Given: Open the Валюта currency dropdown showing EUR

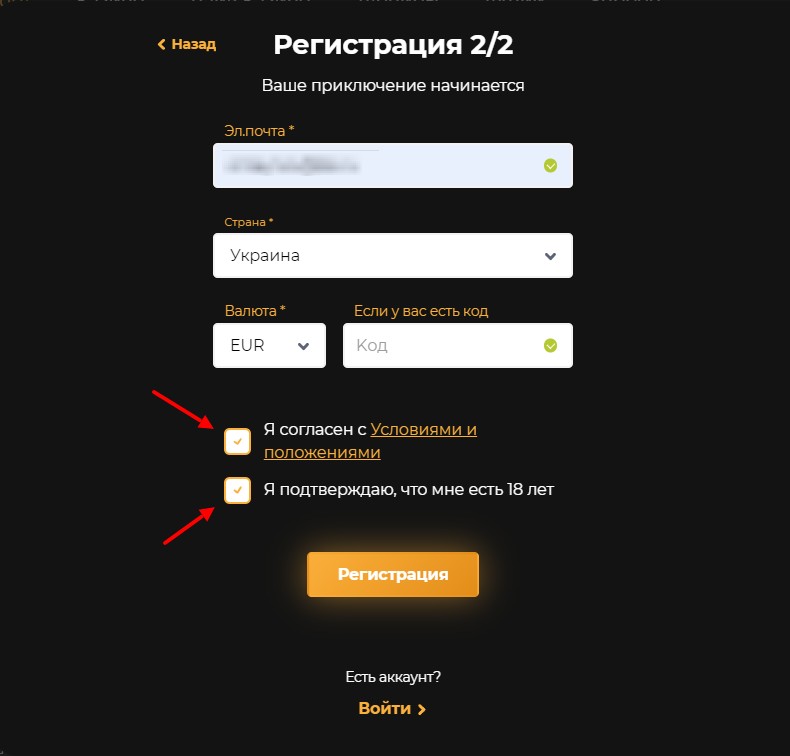Looking at the screenshot, I should [x=270, y=346].
